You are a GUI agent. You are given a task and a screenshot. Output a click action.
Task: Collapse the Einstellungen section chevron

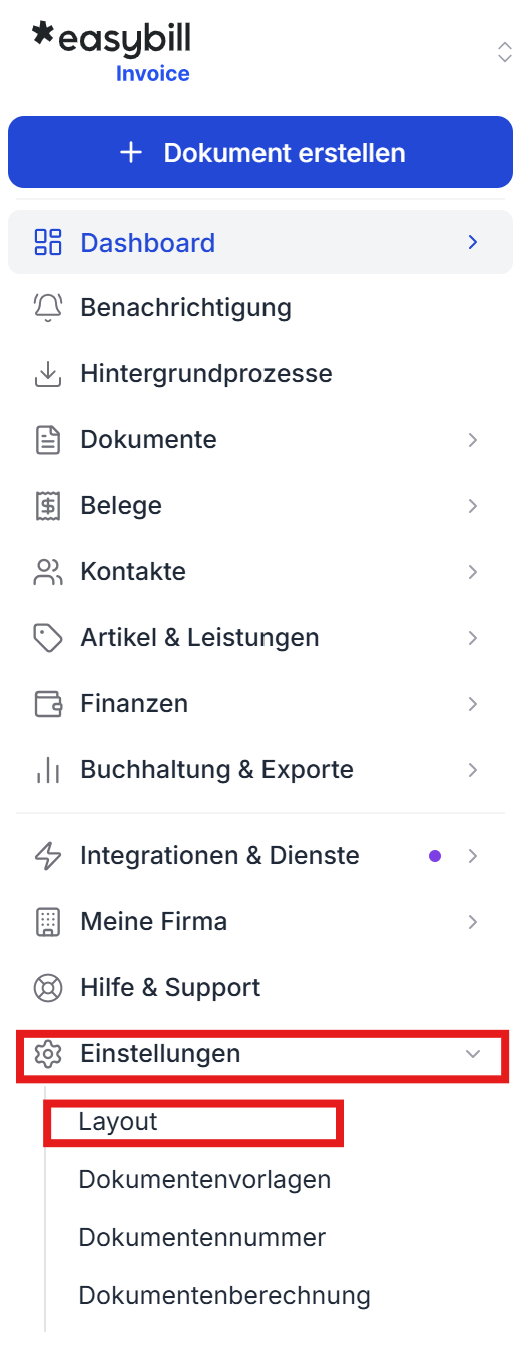(x=473, y=1054)
